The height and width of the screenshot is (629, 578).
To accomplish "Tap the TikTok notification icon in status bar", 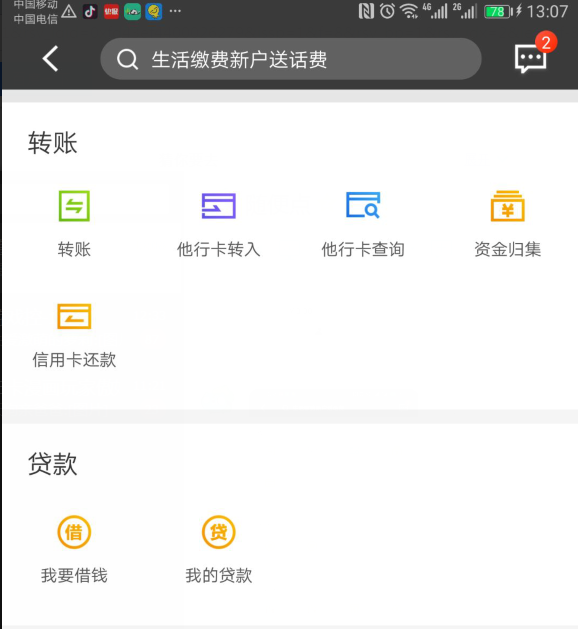I will pos(90,11).
